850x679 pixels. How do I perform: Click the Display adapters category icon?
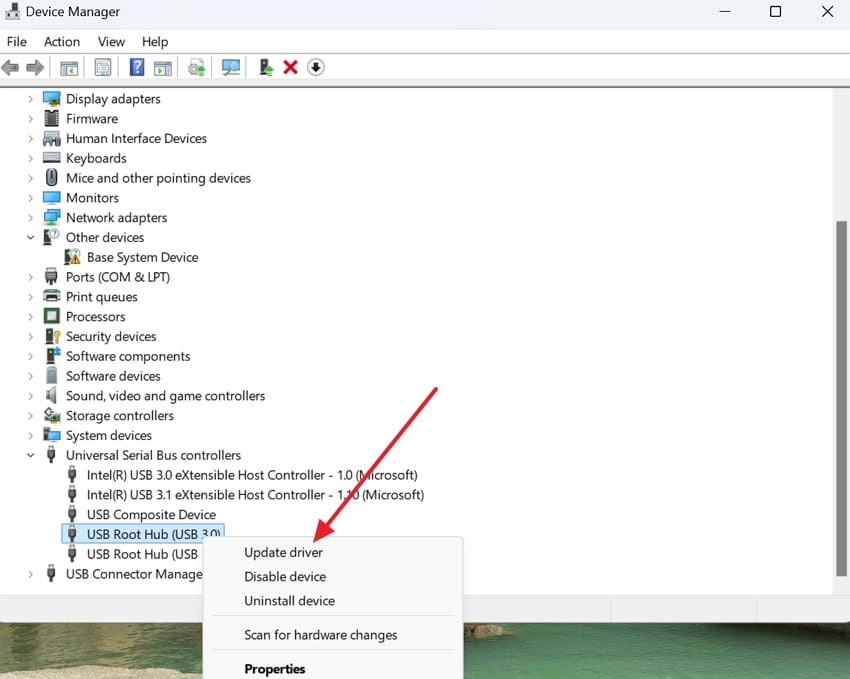[51, 99]
